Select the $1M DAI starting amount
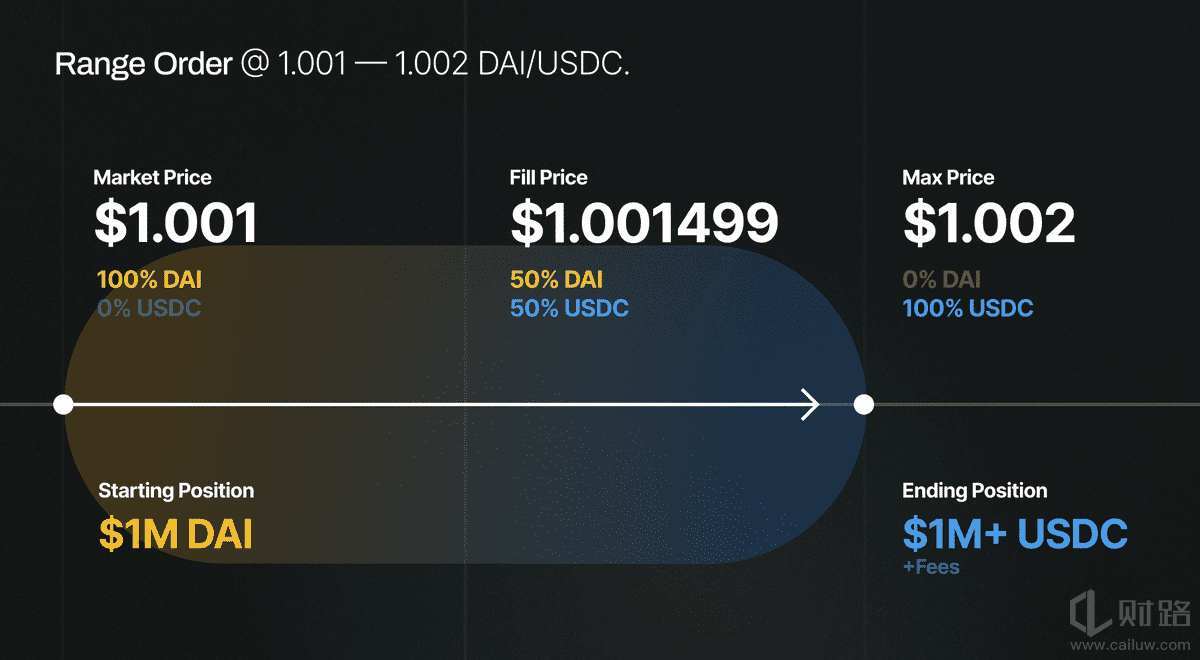1200x660 pixels. click(x=176, y=534)
